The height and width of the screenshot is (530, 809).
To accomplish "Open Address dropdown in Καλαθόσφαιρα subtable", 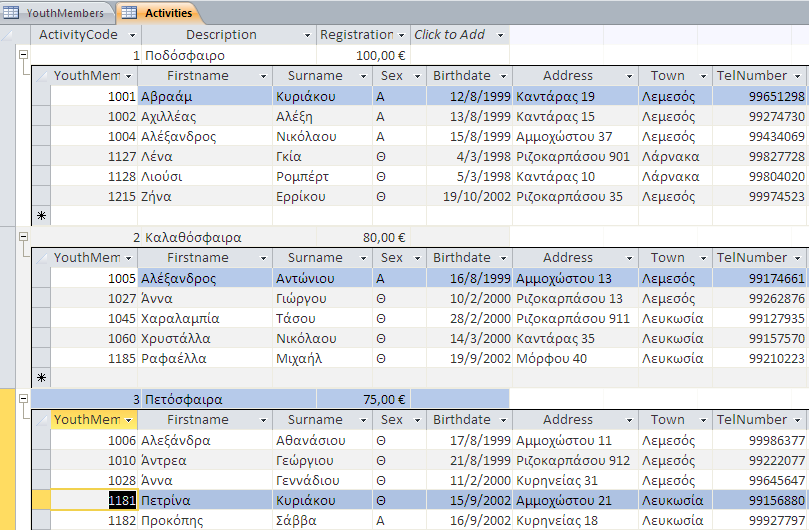I will [629, 258].
